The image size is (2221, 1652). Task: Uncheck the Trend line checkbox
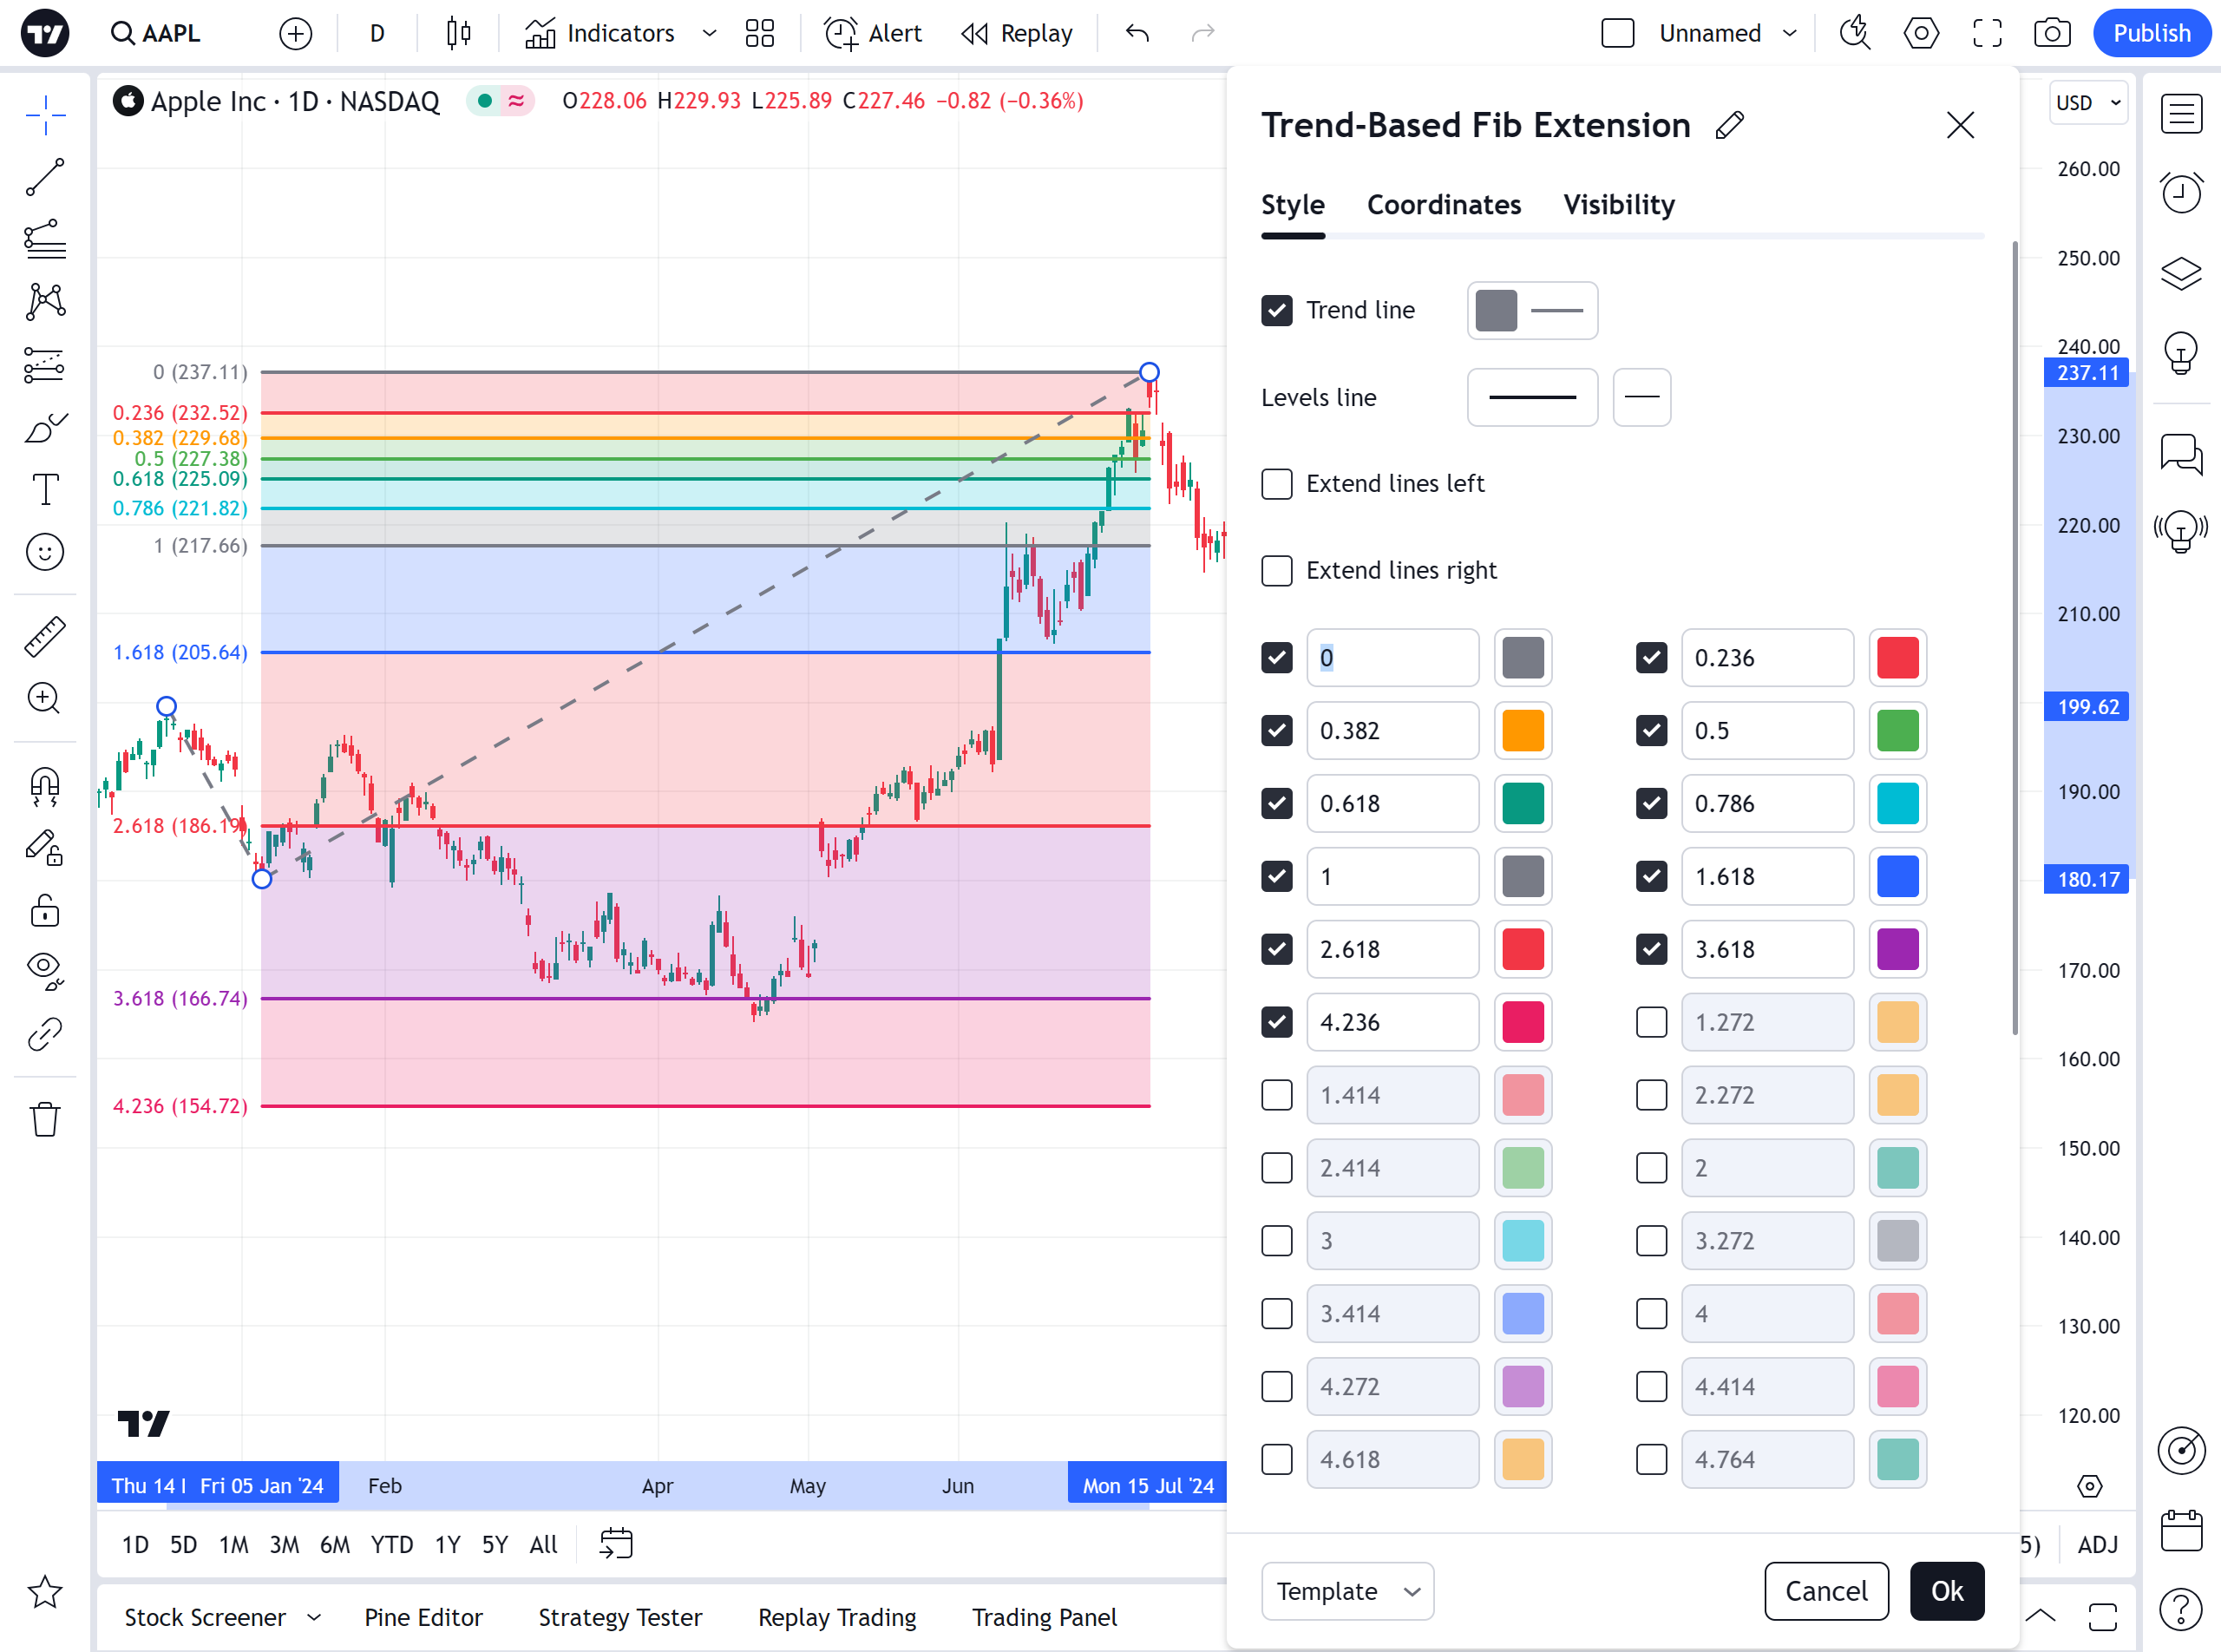pos(1277,310)
